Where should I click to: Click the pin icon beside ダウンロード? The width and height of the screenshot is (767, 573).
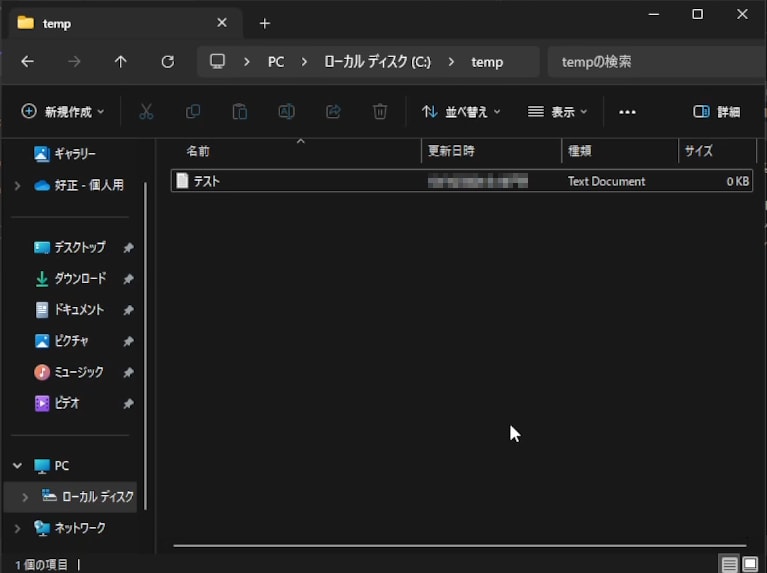coord(128,279)
